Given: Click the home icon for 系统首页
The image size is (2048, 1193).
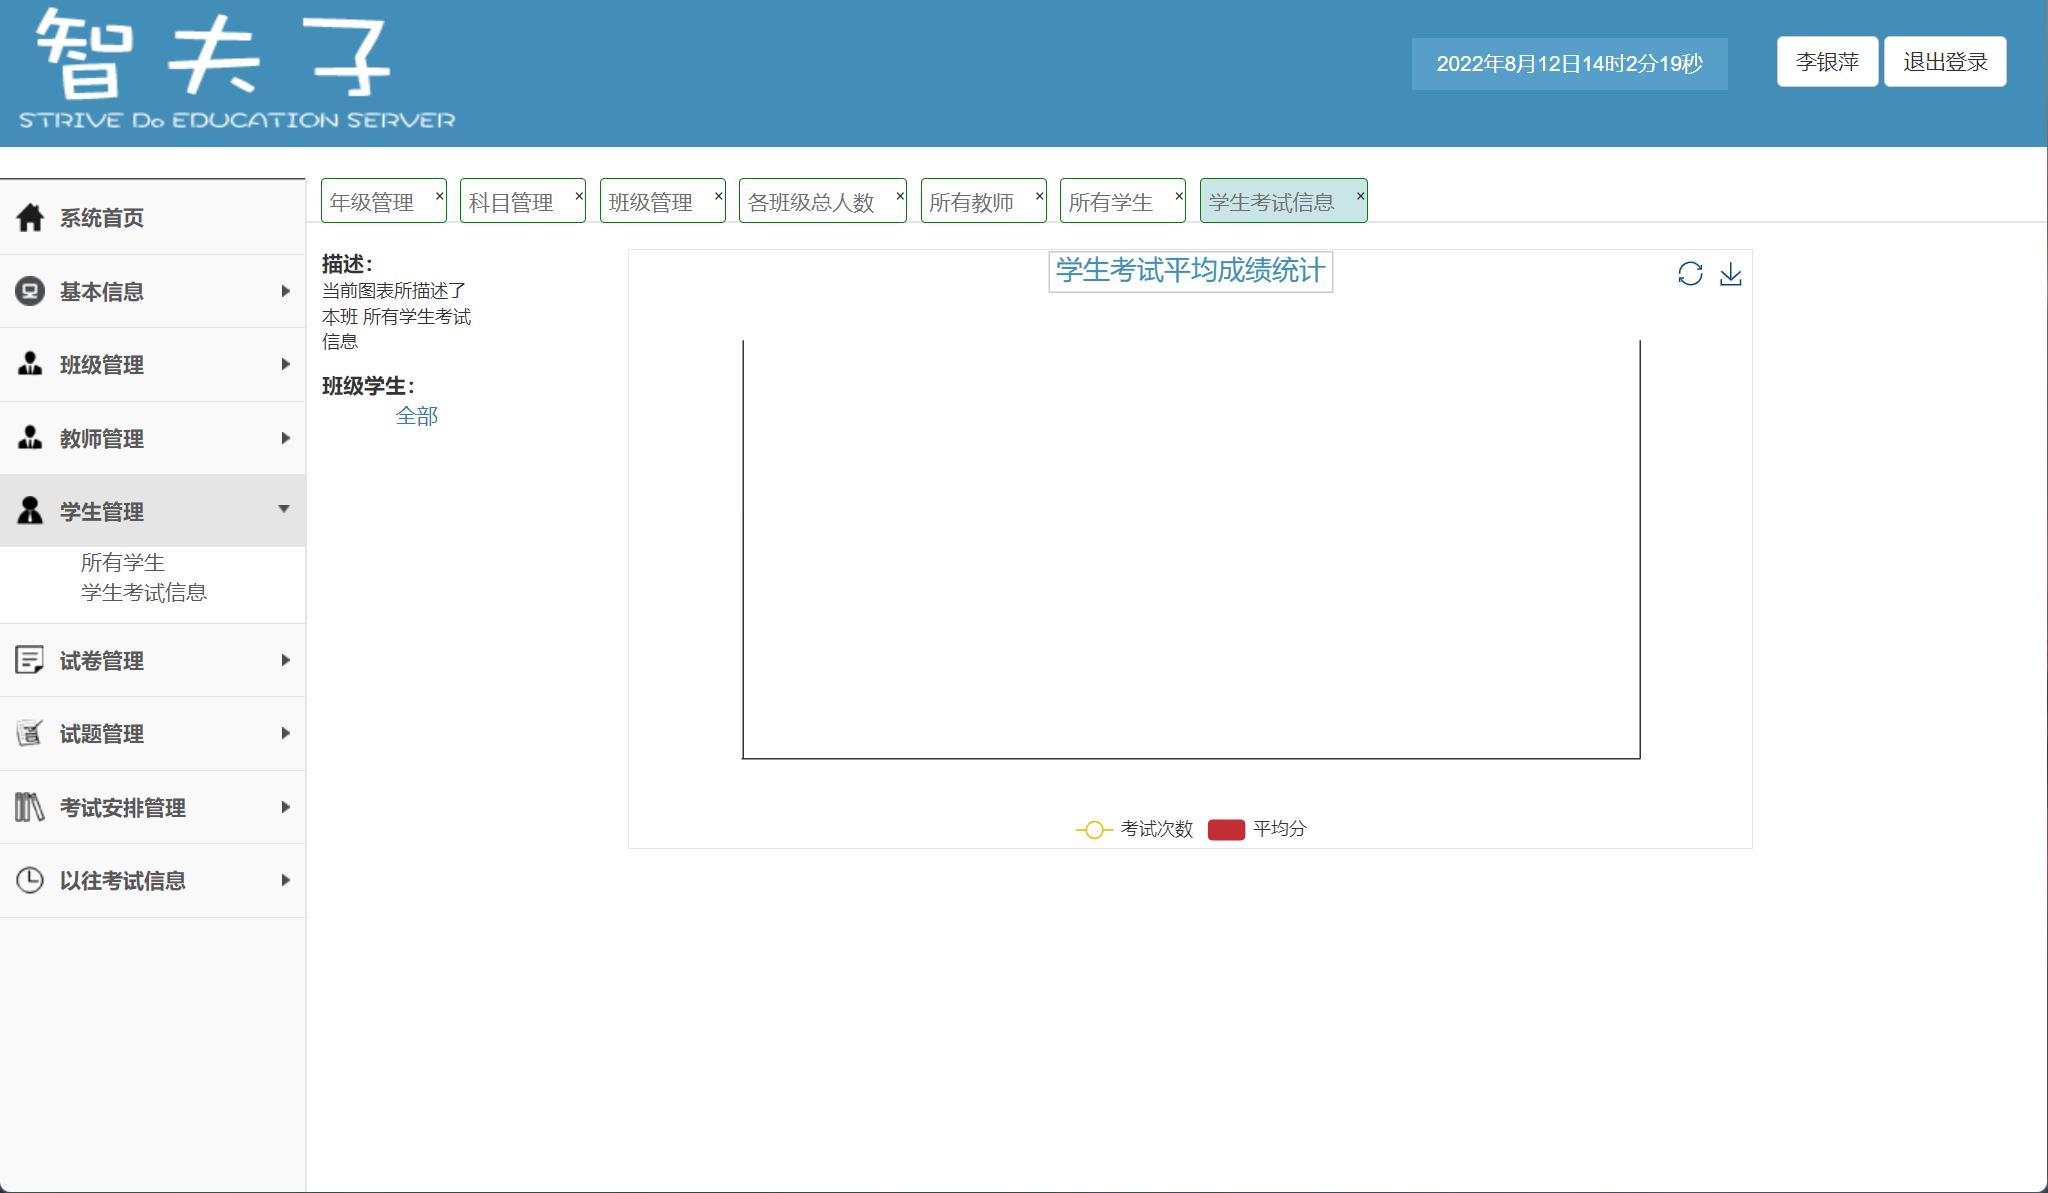Looking at the screenshot, I should (30, 217).
